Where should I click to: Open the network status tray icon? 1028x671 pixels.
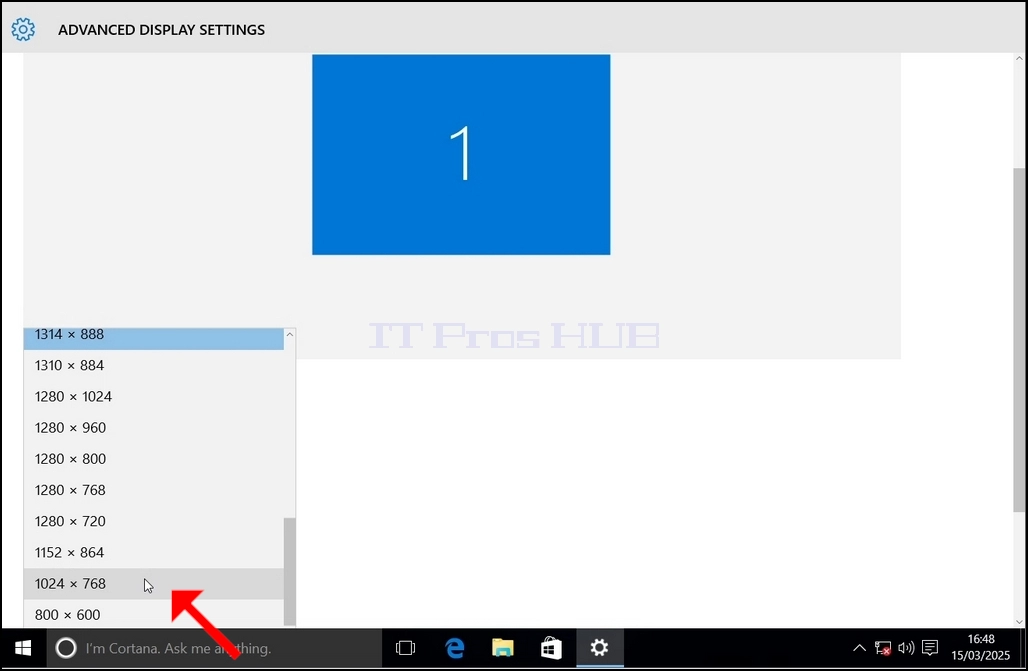883,648
